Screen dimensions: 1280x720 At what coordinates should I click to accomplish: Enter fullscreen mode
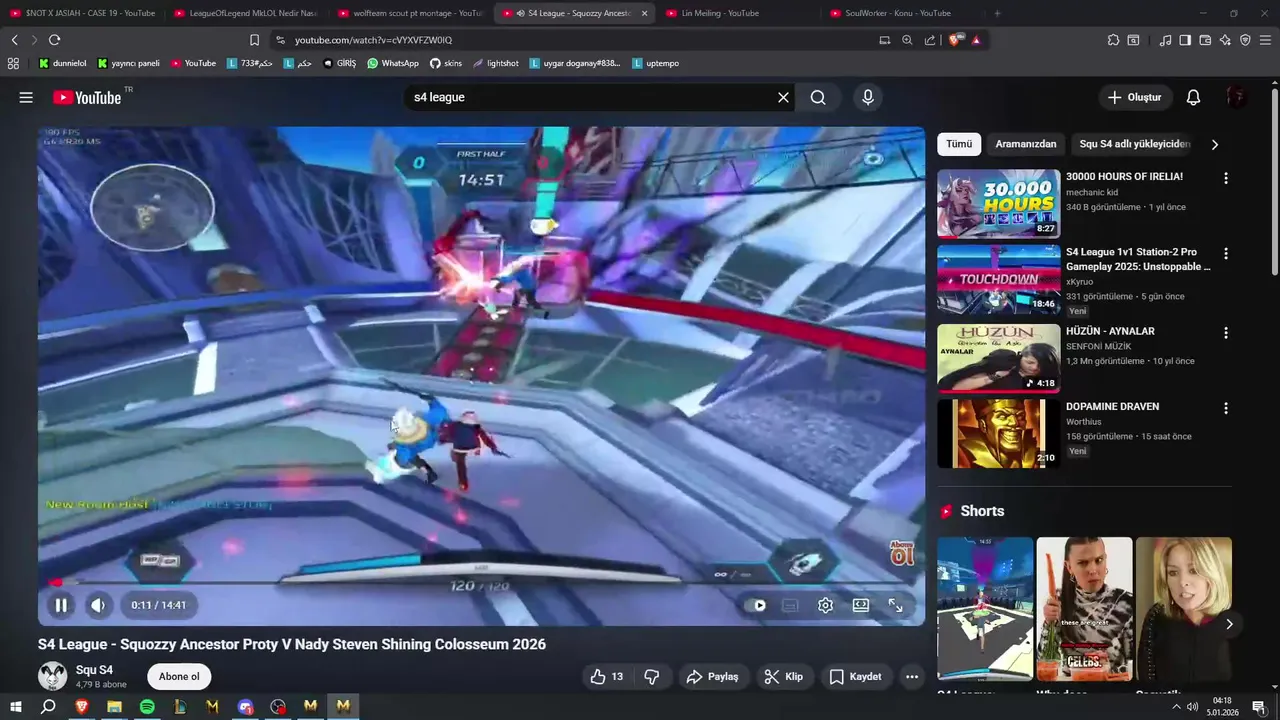click(896, 605)
